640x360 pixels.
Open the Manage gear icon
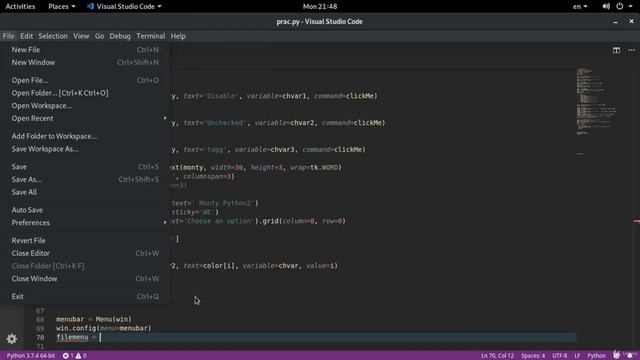(x=11, y=339)
